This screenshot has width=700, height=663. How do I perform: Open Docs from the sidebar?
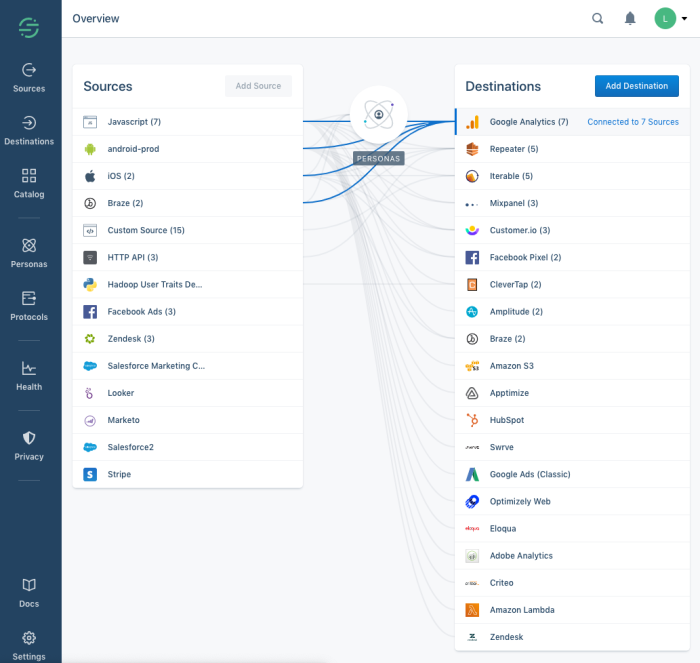[29, 593]
